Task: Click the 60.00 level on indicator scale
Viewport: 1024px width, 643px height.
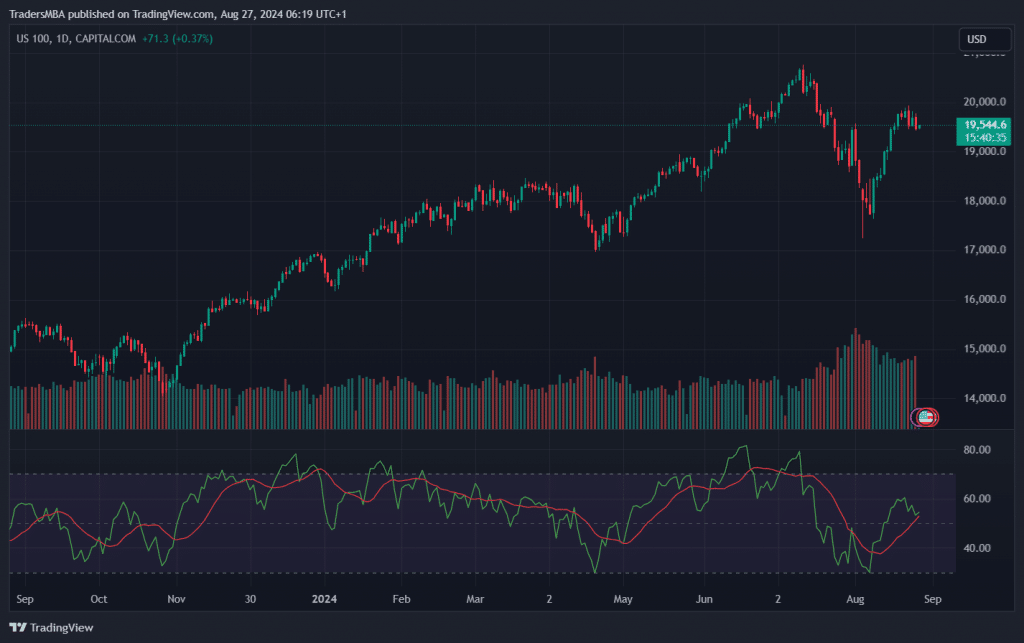Action: 976,499
